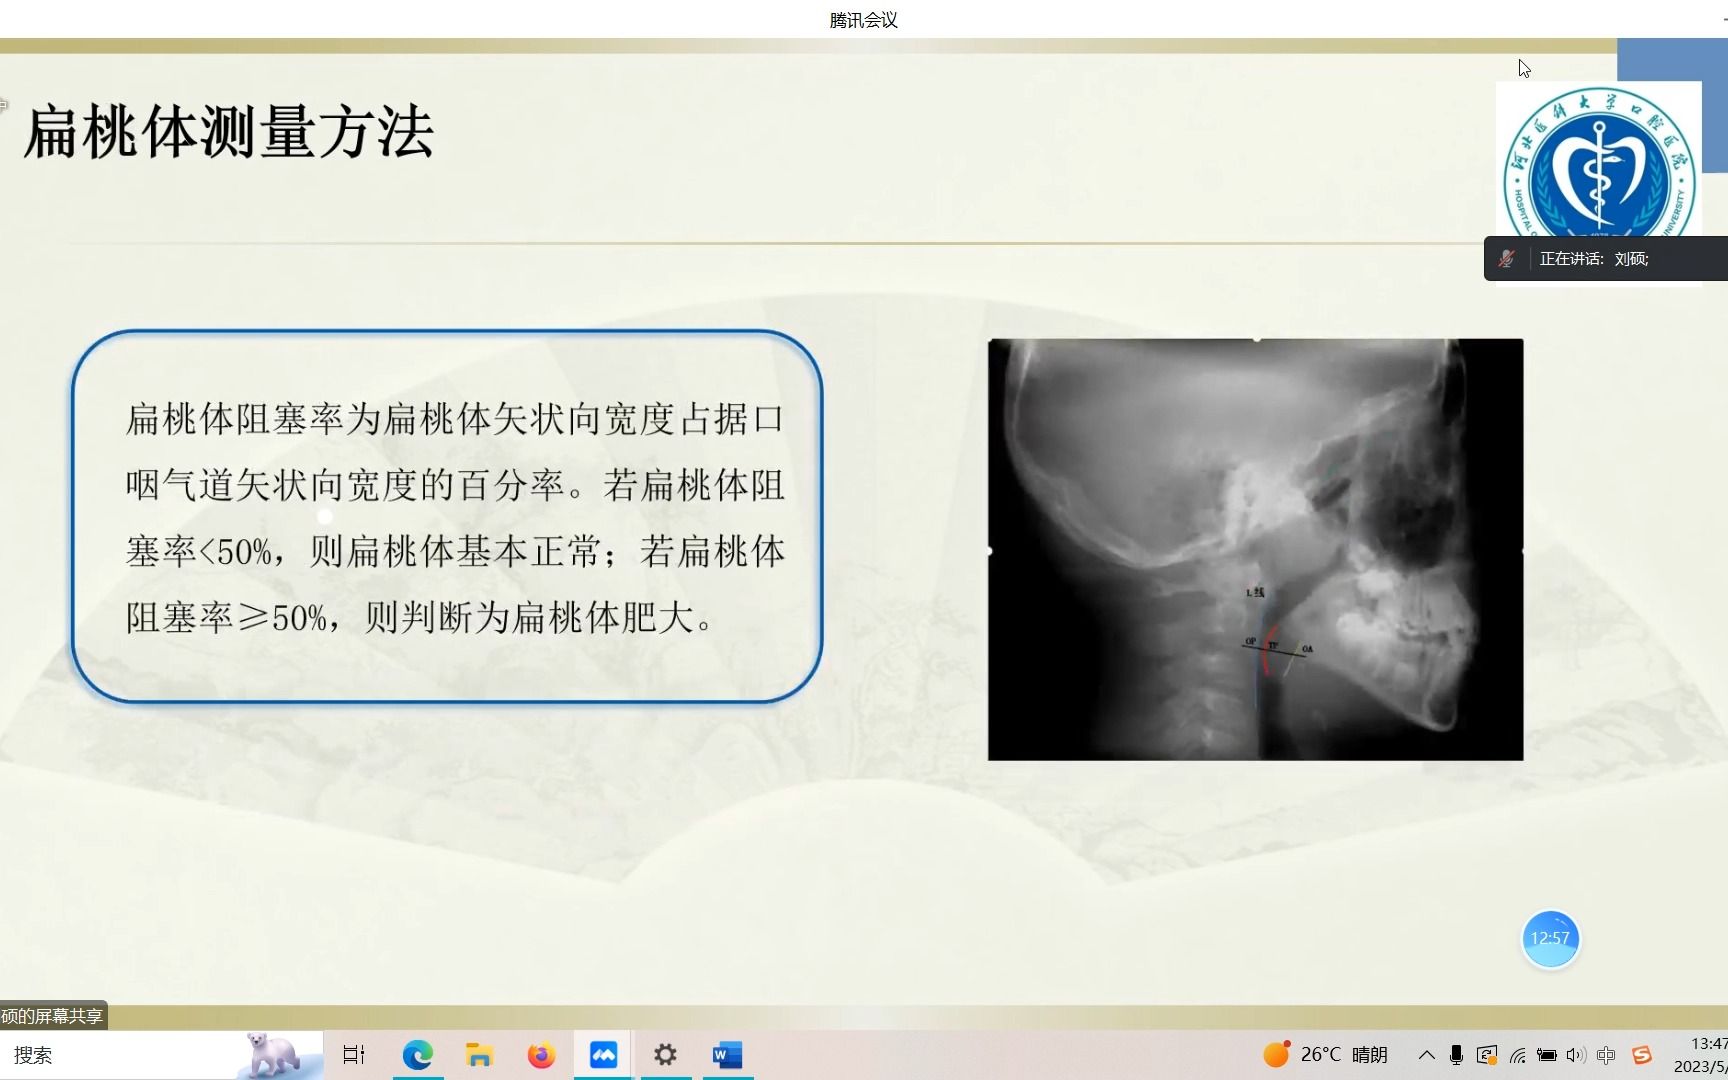Click the 腾讯会议 window title
Viewport: 1728px width, 1080px height.
coord(864,20)
